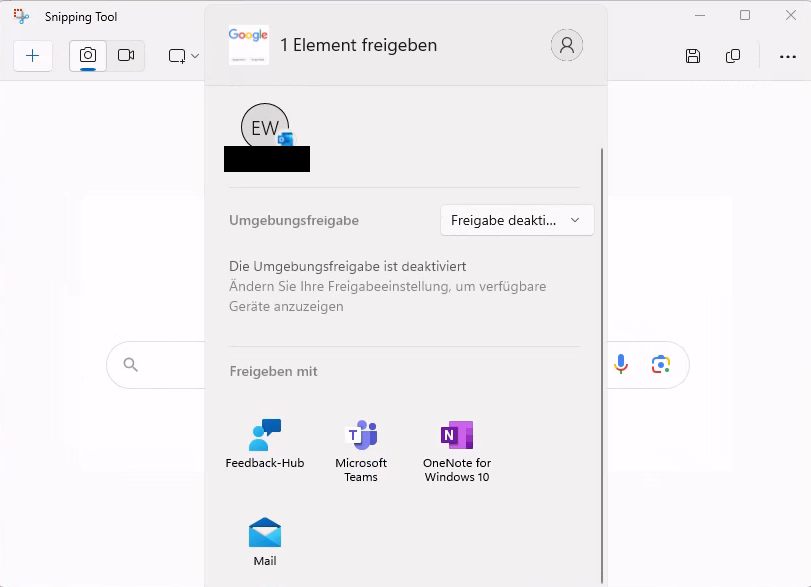This screenshot has height=587, width=811.
Task: Share with Feedback-Hub
Action: tap(265, 444)
